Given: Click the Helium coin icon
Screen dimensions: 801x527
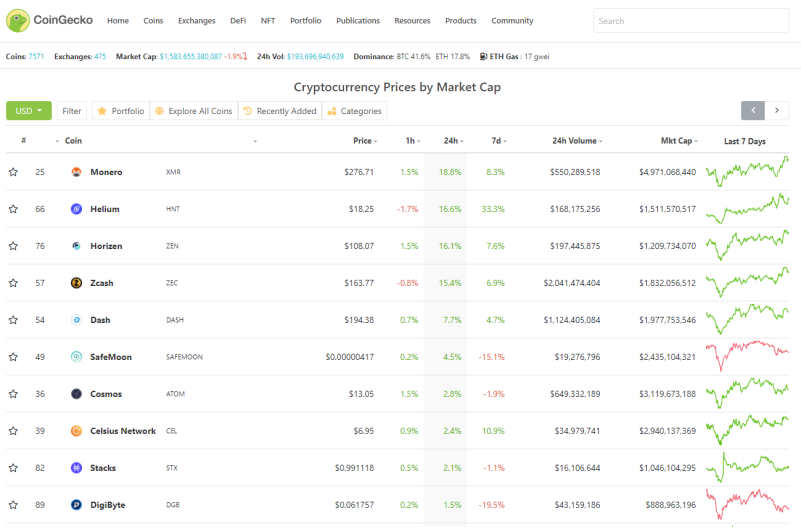Looking at the screenshot, I should coord(76,209).
